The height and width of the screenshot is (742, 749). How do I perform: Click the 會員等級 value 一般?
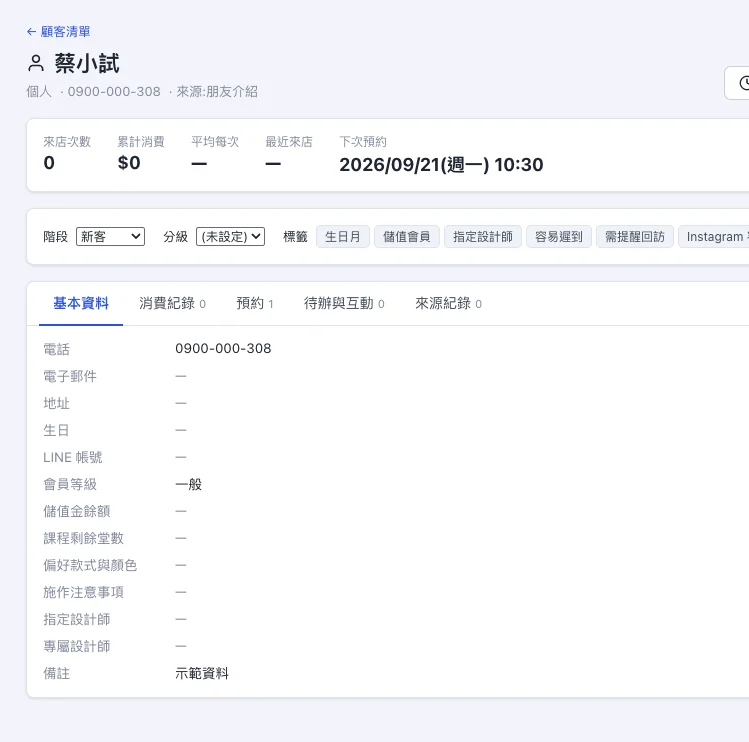coord(189,484)
